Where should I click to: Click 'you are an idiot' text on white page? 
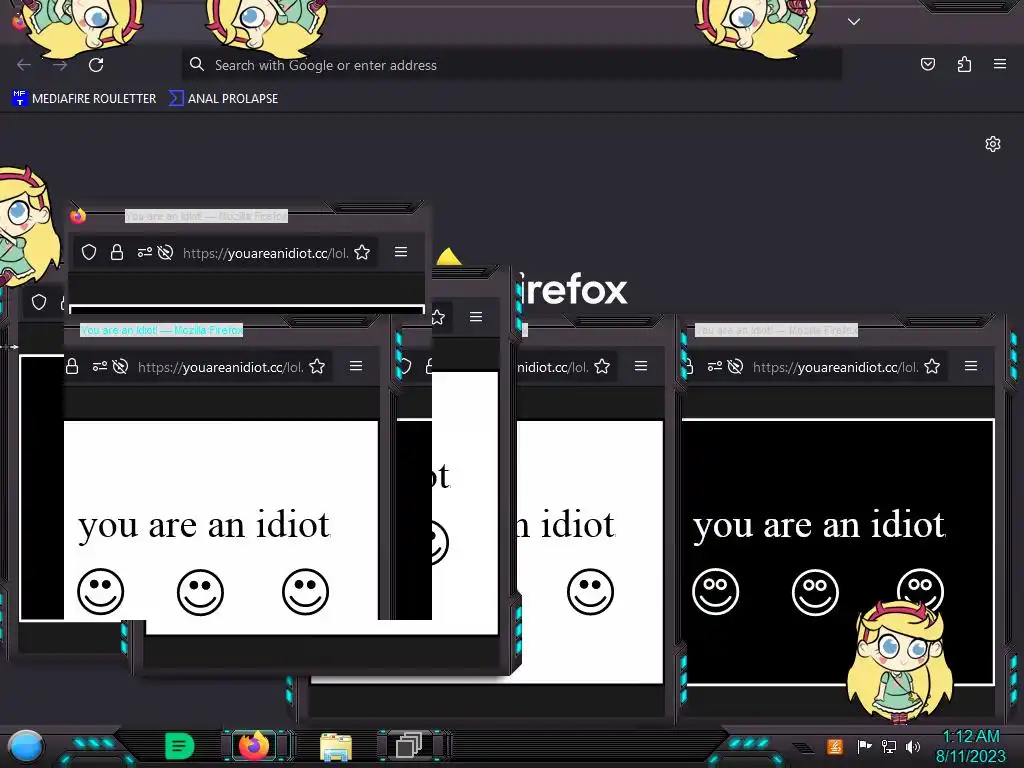pos(204,525)
